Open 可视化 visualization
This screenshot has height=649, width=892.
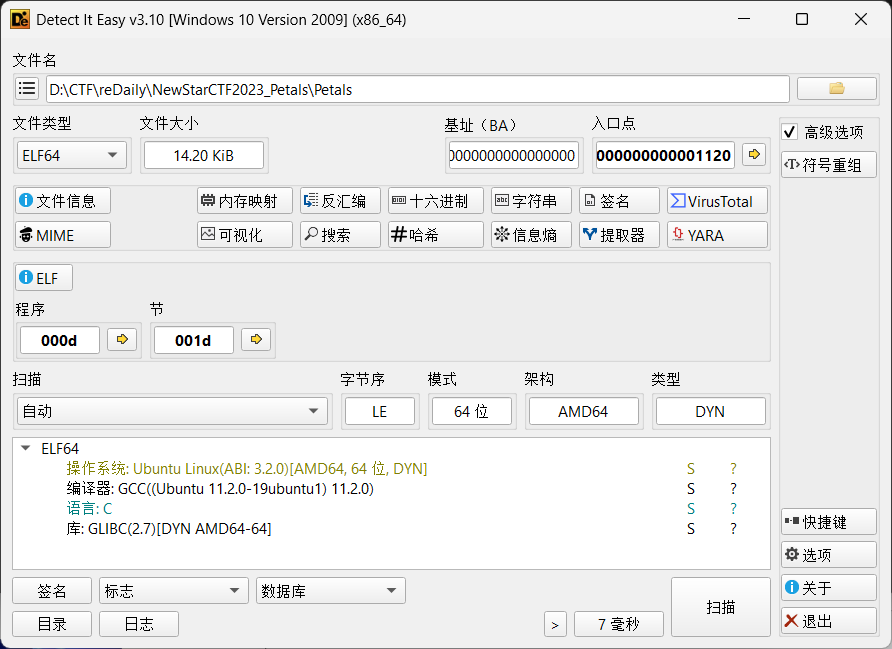click(x=245, y=235)
